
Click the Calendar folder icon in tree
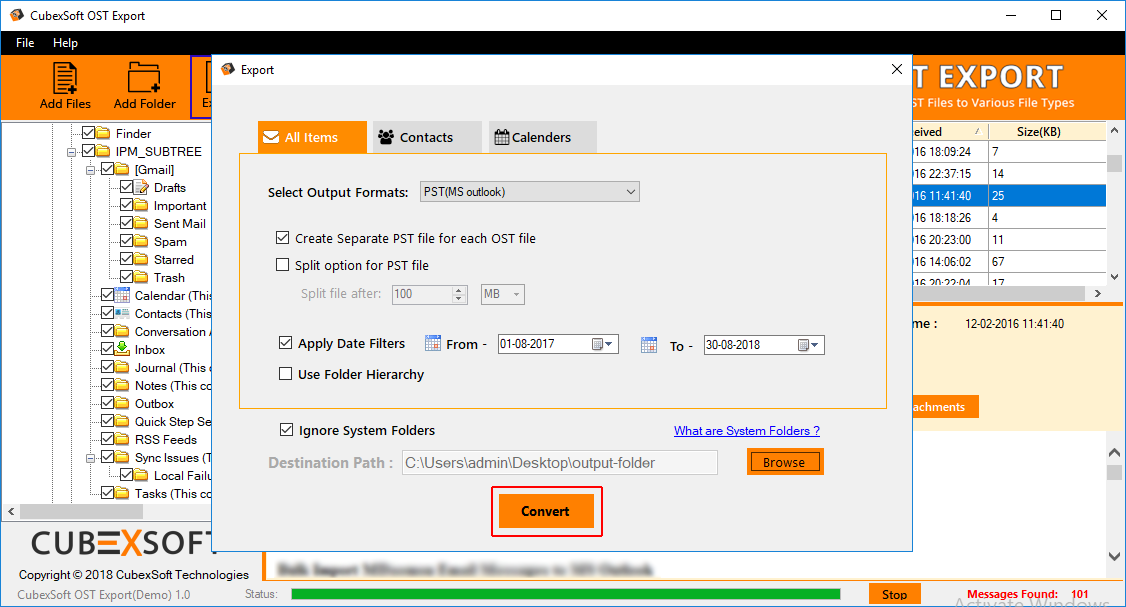(x=122, y=295)
